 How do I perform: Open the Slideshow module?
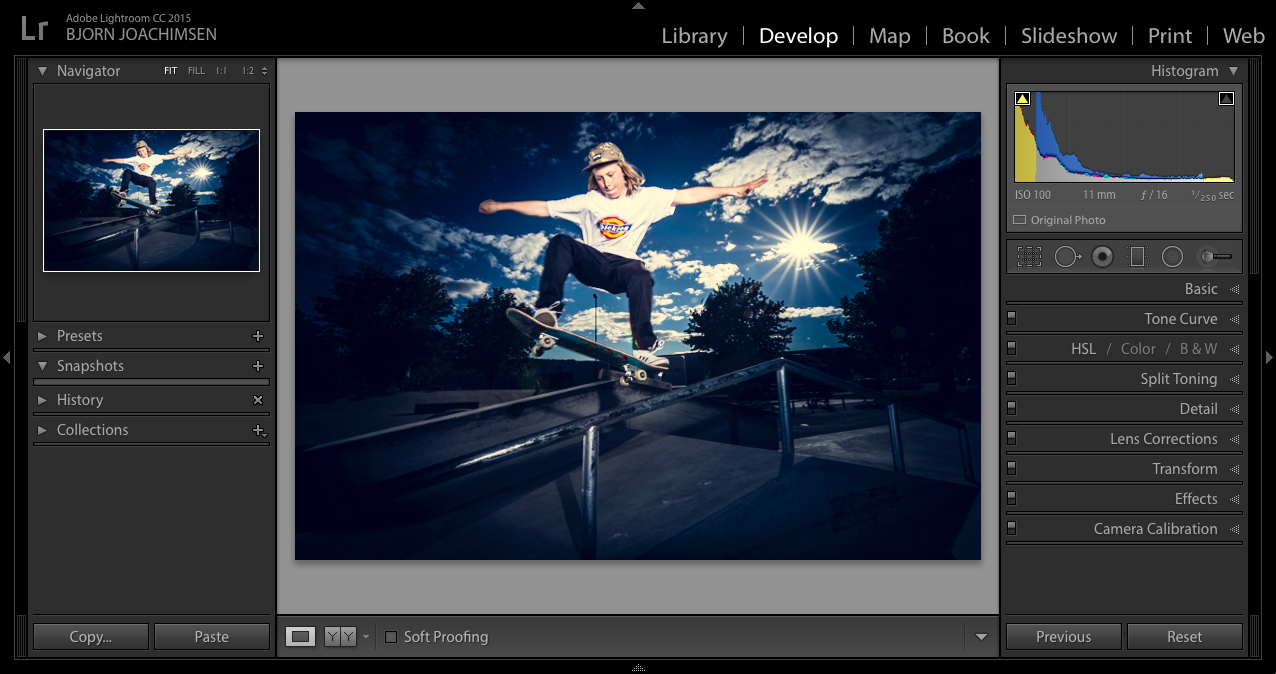coord(1069,36)
